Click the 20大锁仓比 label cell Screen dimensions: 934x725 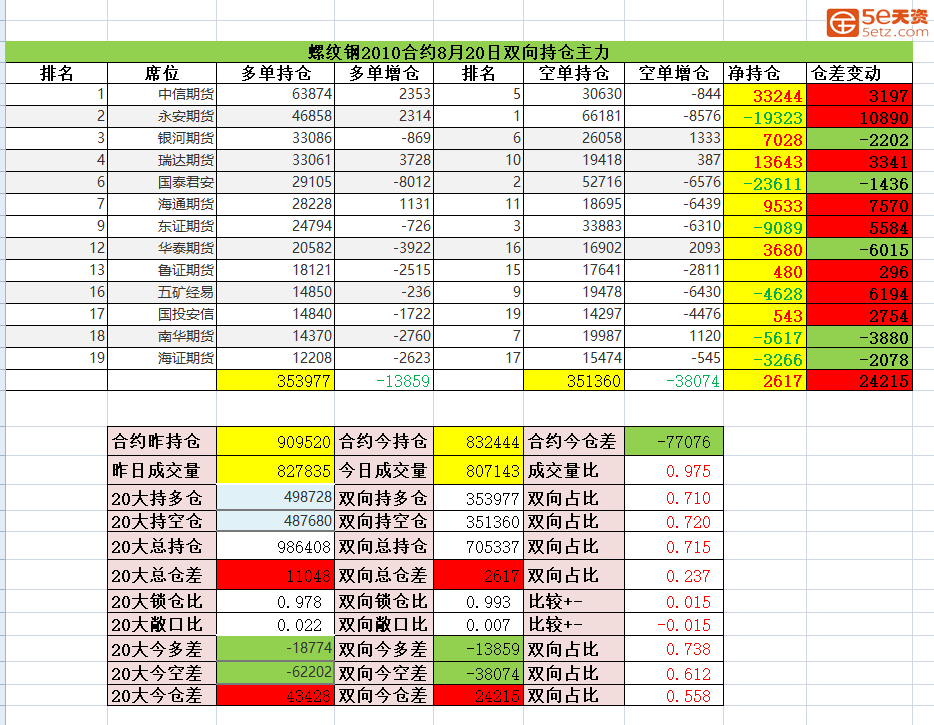pyautogui.click(x=162, y=602)
